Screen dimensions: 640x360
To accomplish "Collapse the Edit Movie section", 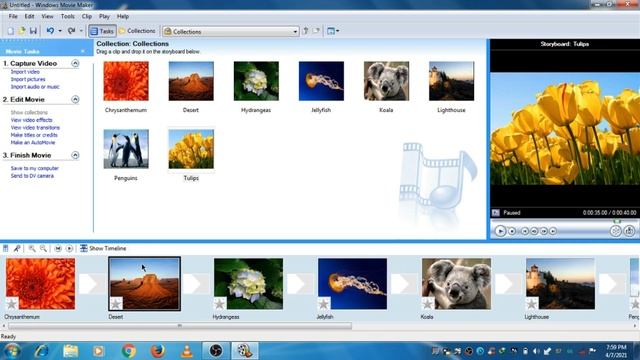I will (75, 99).
